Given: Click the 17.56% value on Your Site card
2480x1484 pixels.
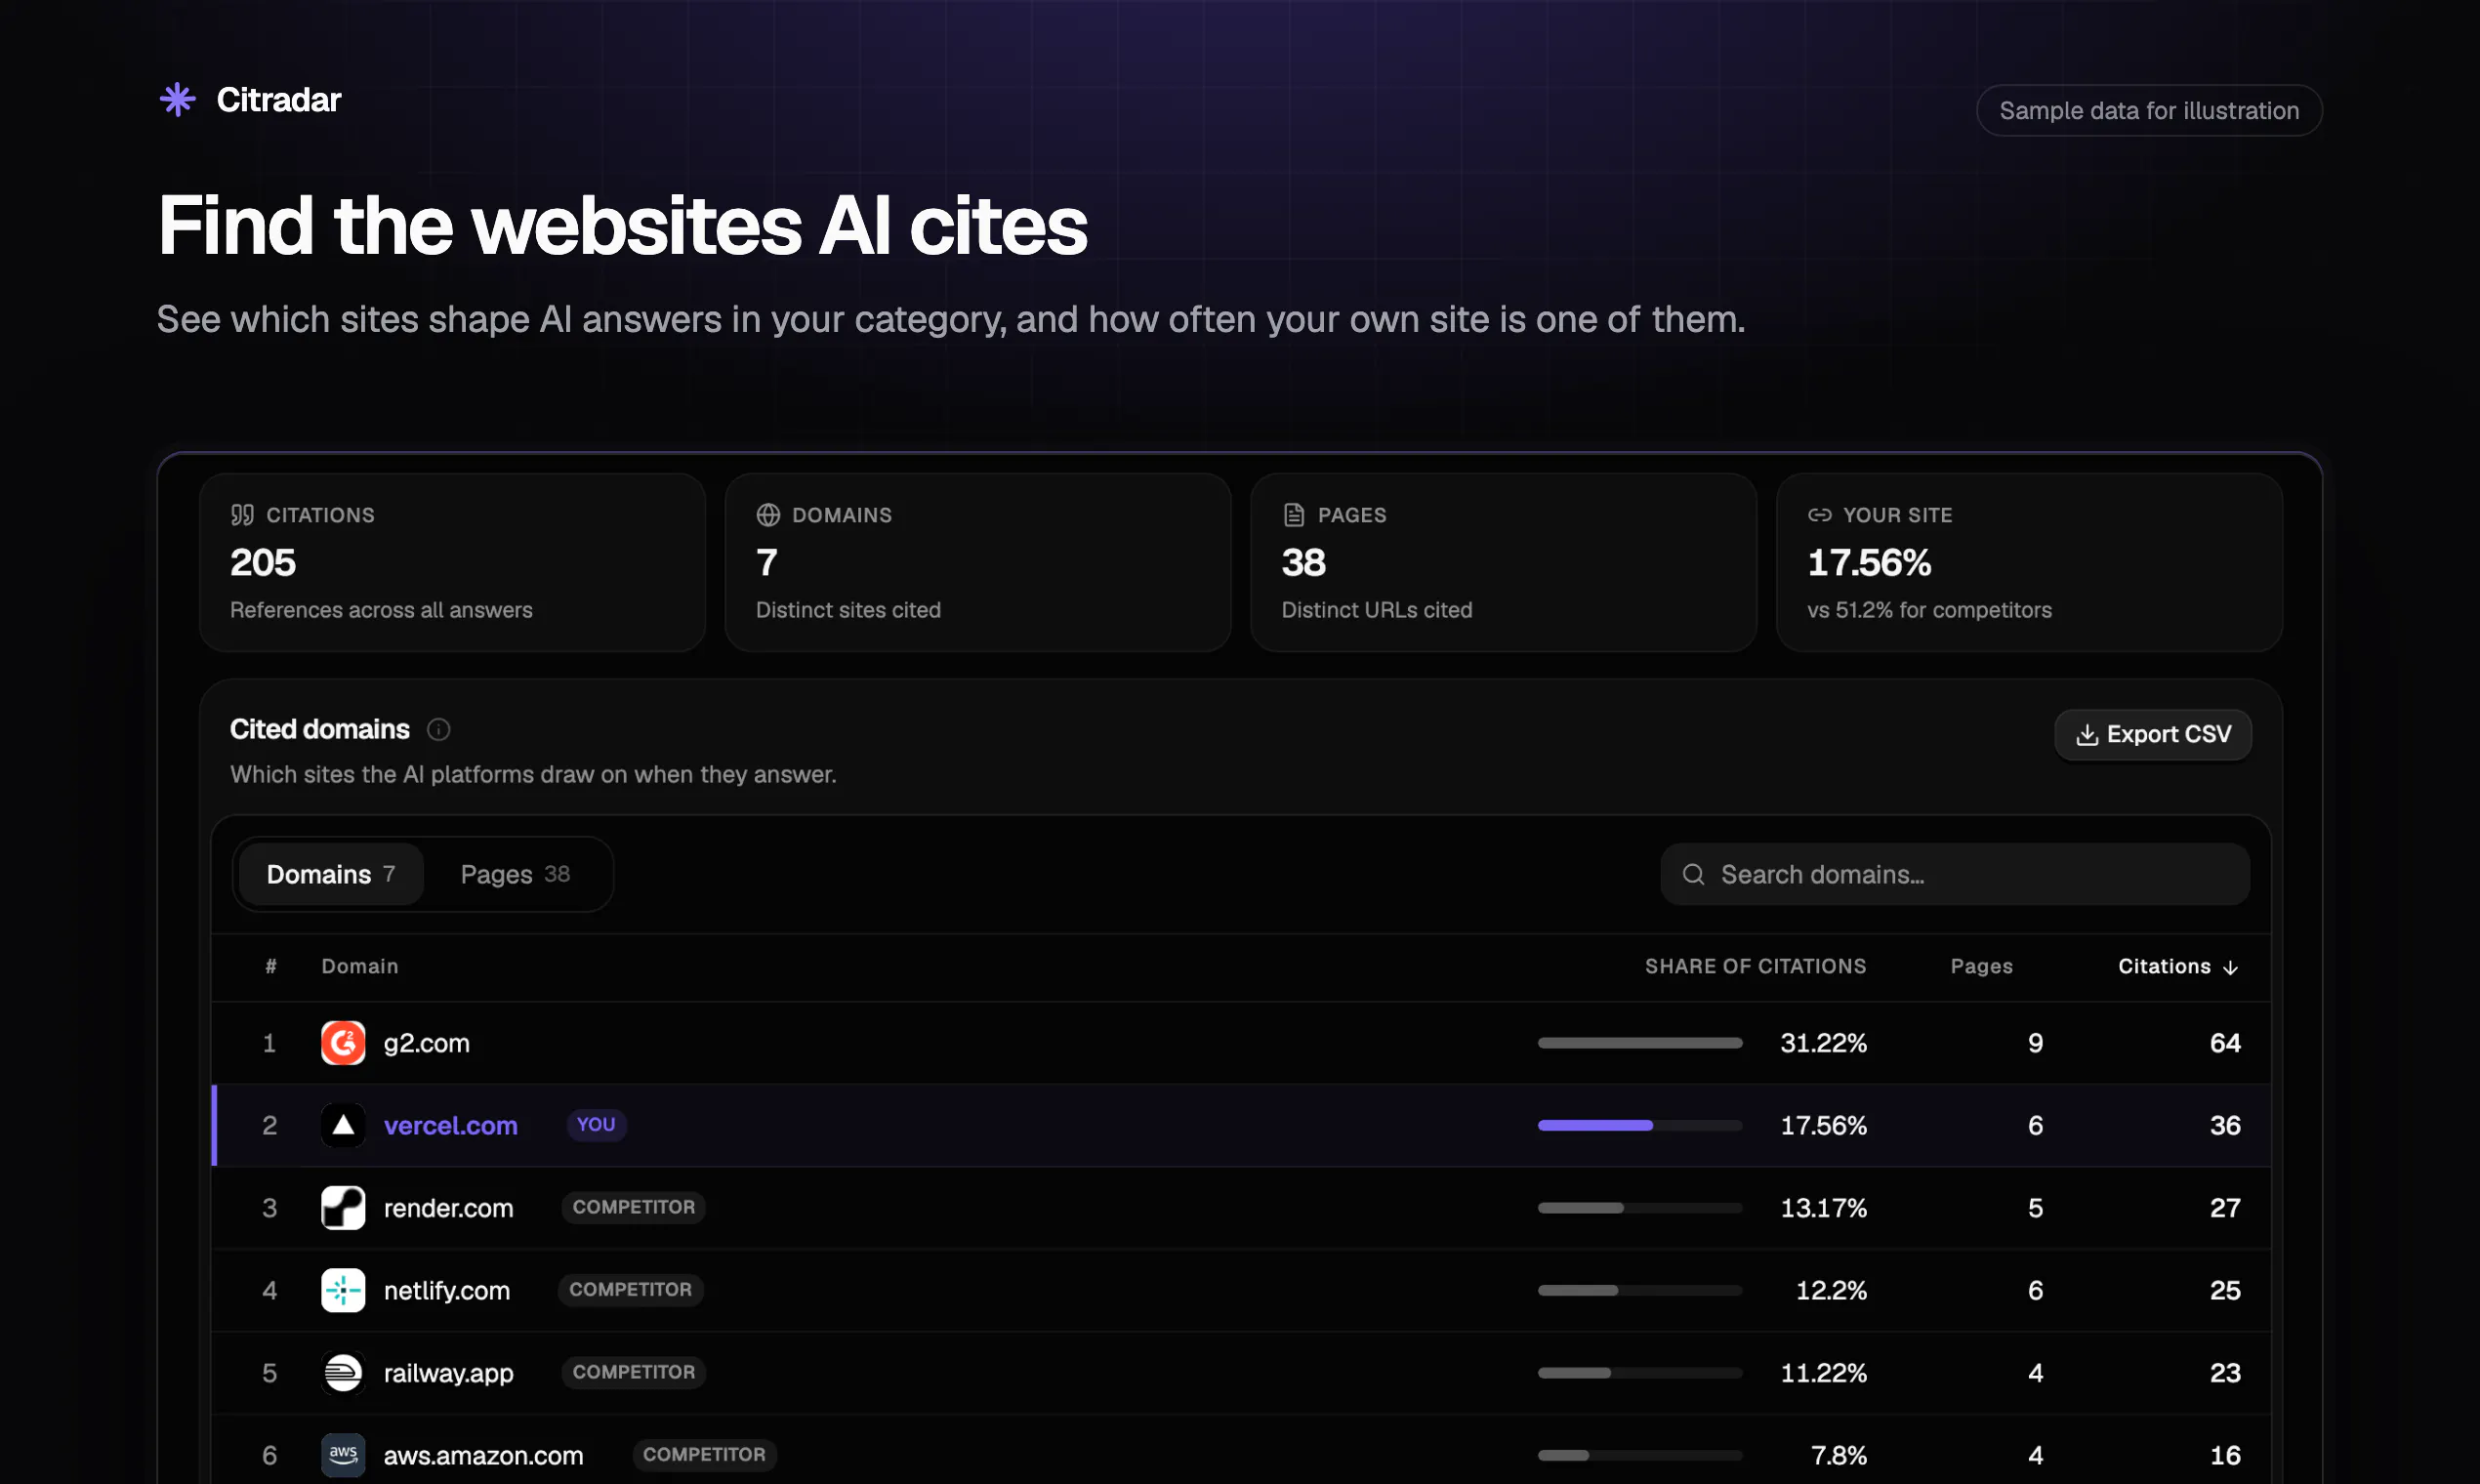Looking at the screenshot, I should [1869, 563].
